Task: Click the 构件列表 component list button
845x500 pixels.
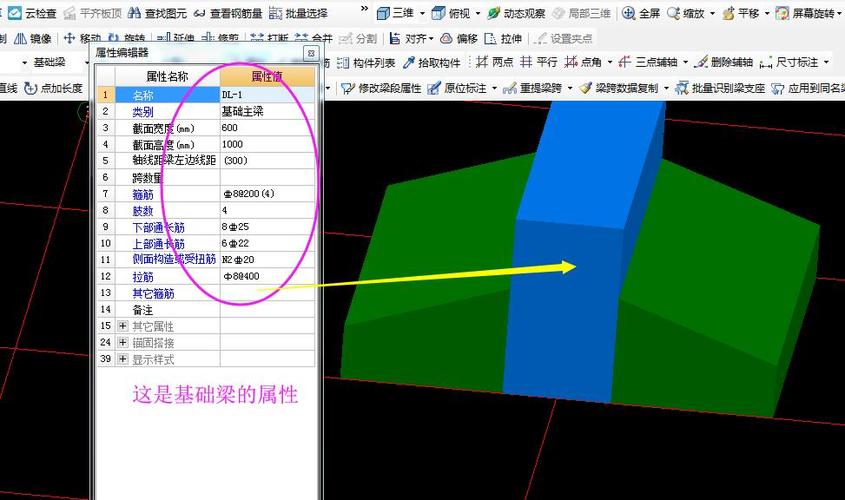Action: click(x=365, y=63)
